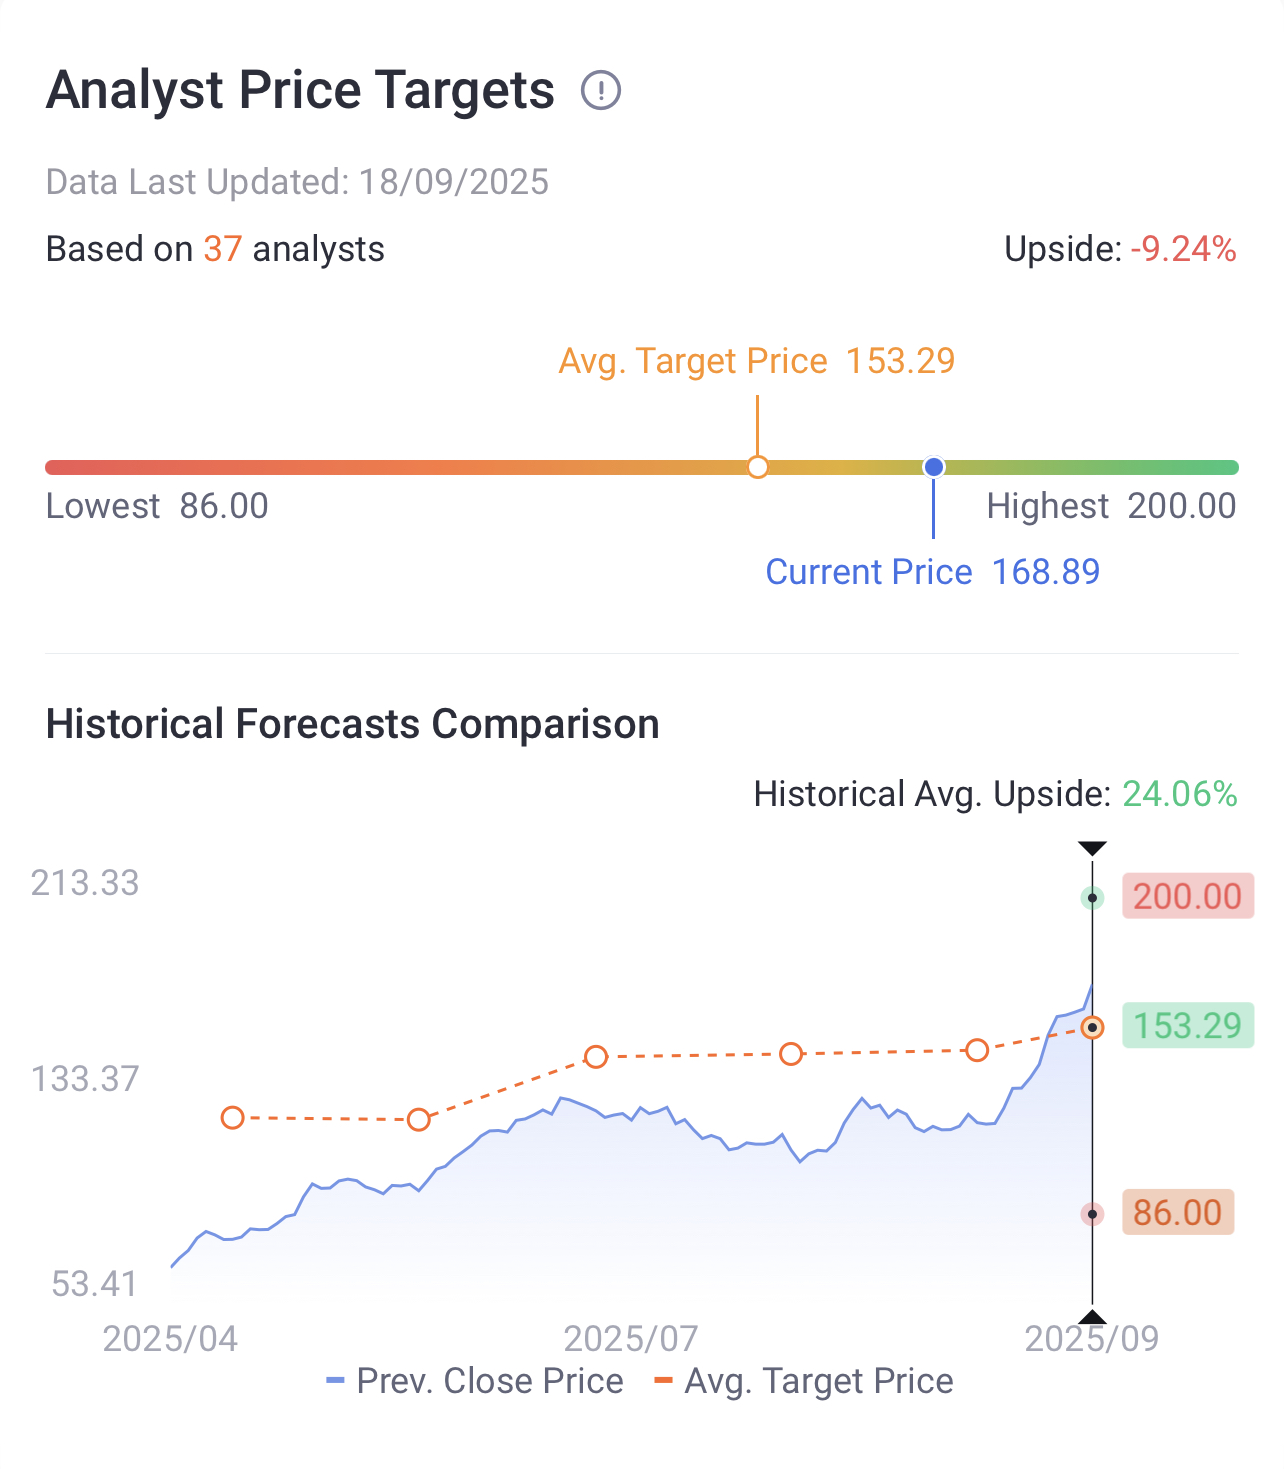Toggle the Avg. Target Price legend item
The height and width of the screenshot is (1469, 1284).
pos(804,1381)
